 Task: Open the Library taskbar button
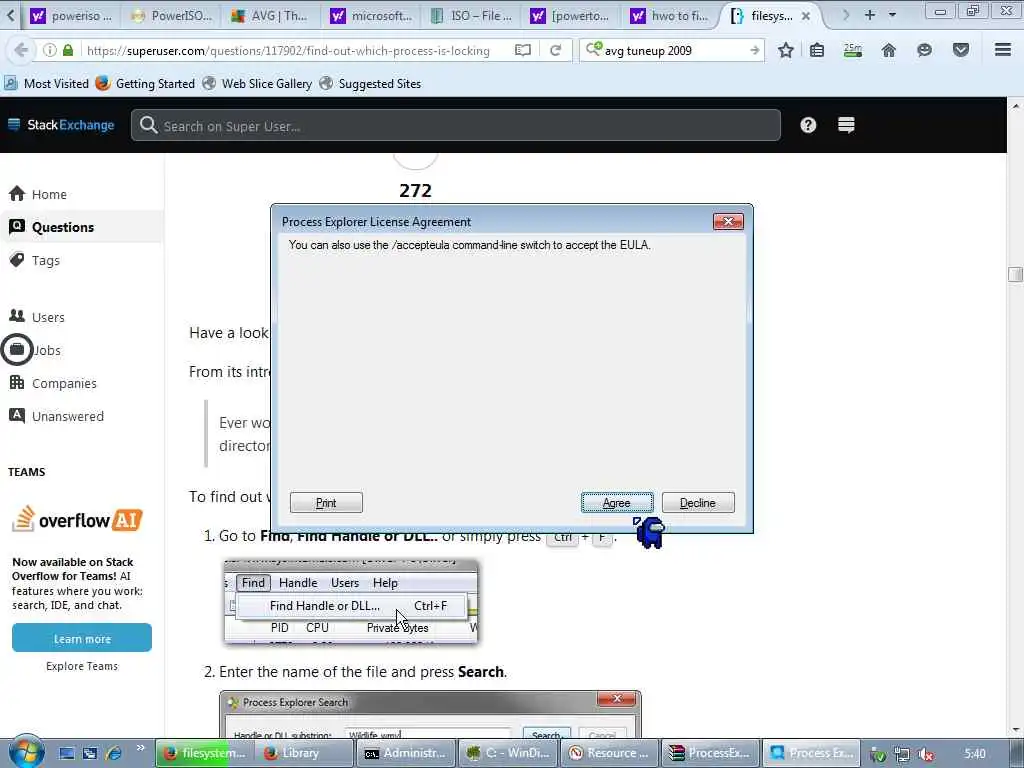click(x=303, y=753)
